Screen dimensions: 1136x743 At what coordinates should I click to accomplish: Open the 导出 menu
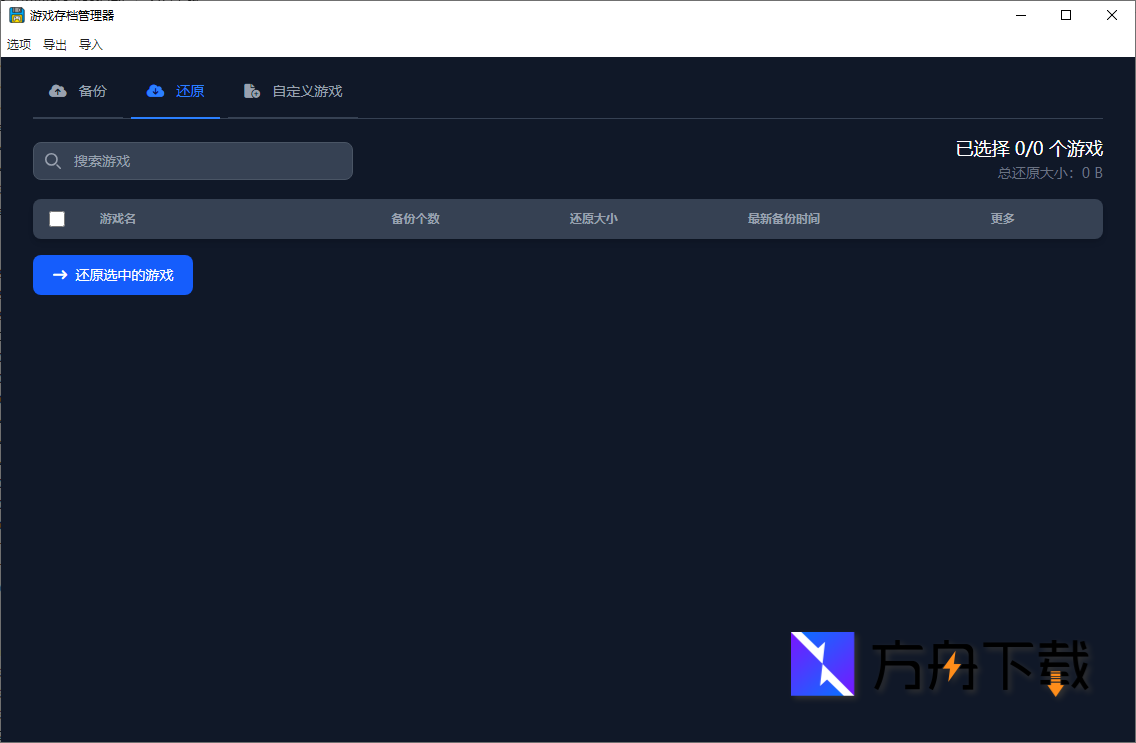54,44
